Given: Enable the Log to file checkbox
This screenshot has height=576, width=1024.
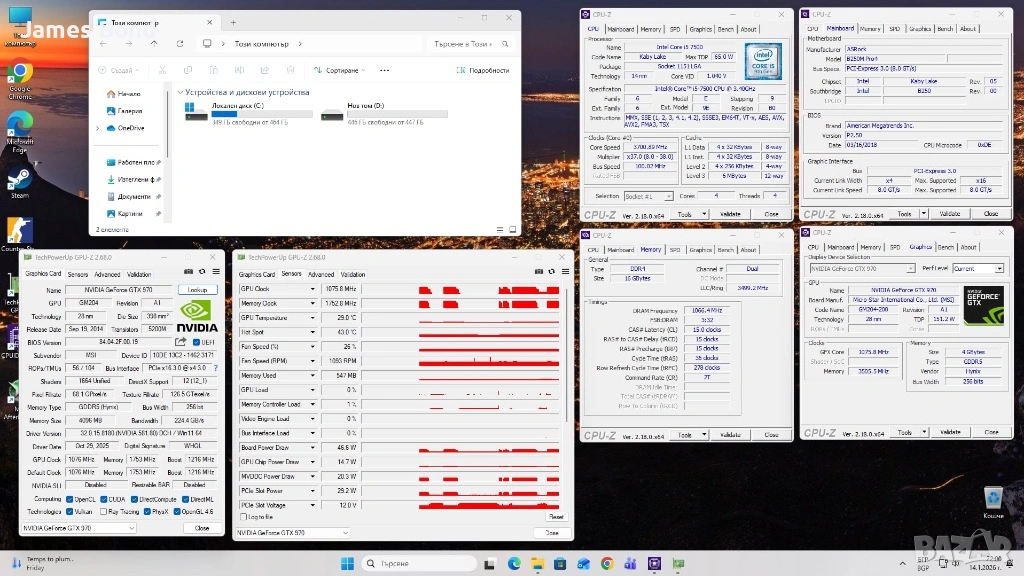Looking at the screenshot, I should (x=243, y=517).
